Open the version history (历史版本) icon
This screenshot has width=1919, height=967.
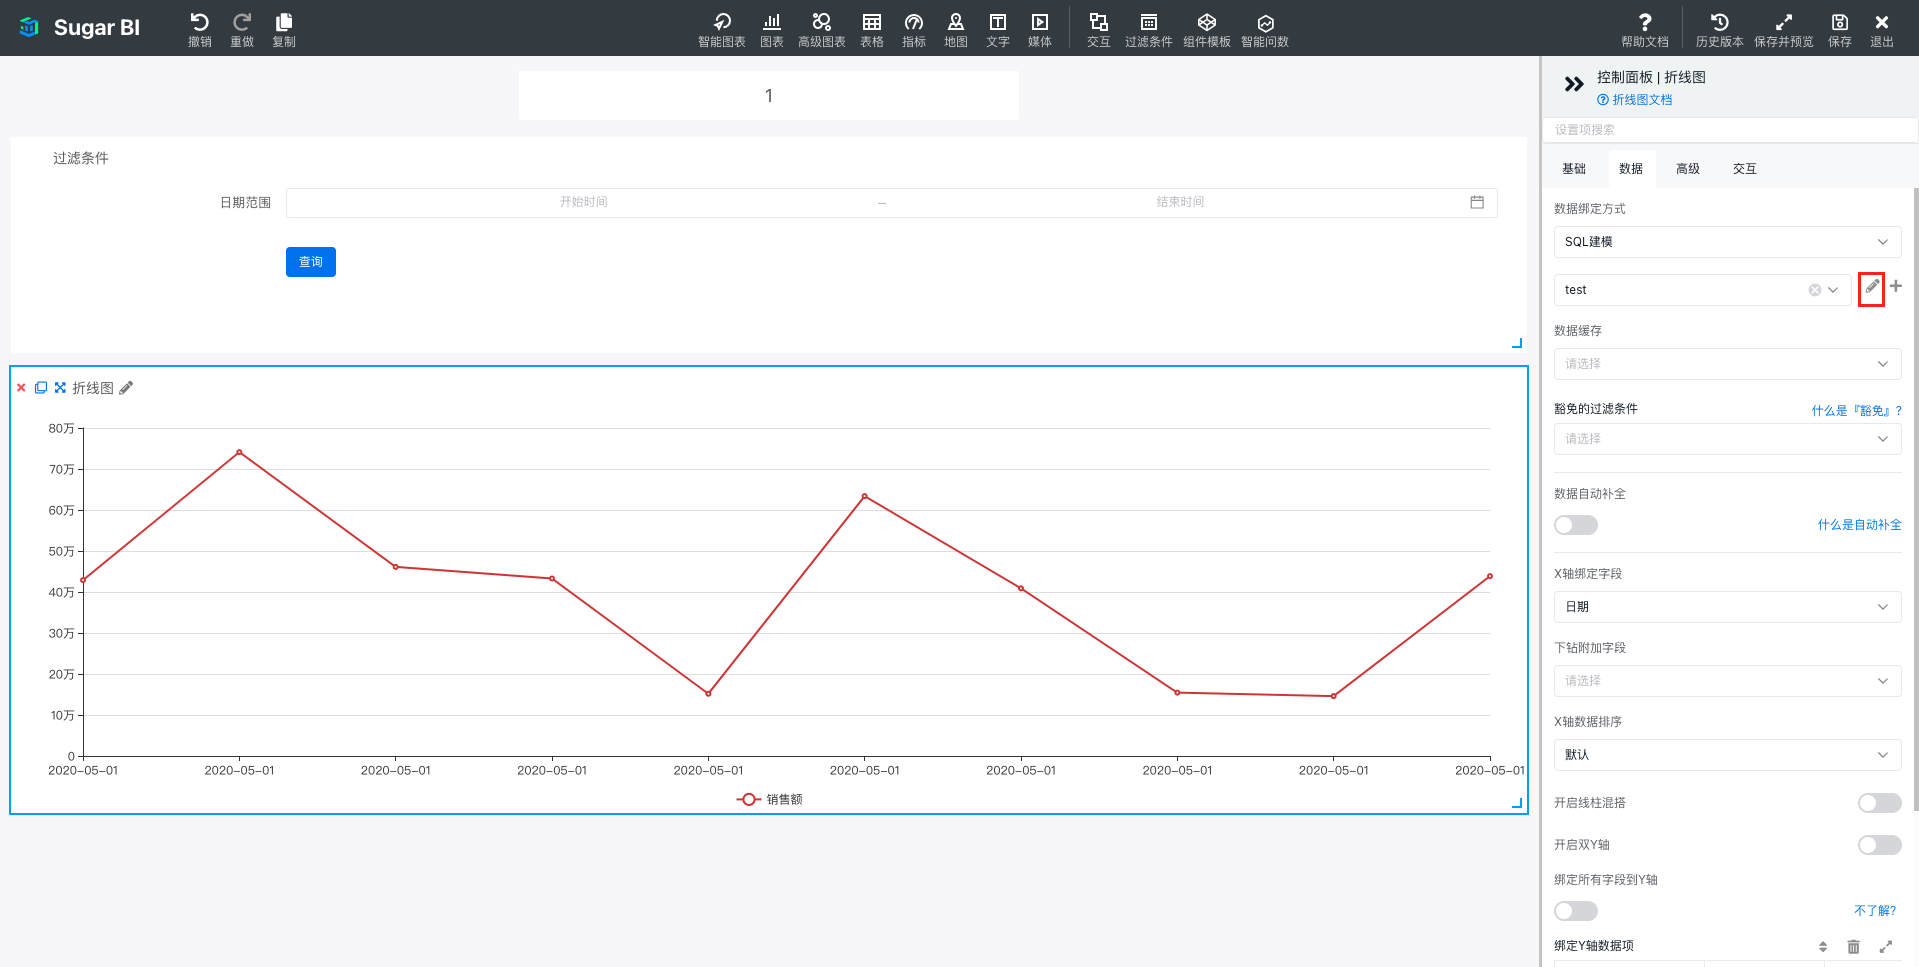(x=1719, y=29)
